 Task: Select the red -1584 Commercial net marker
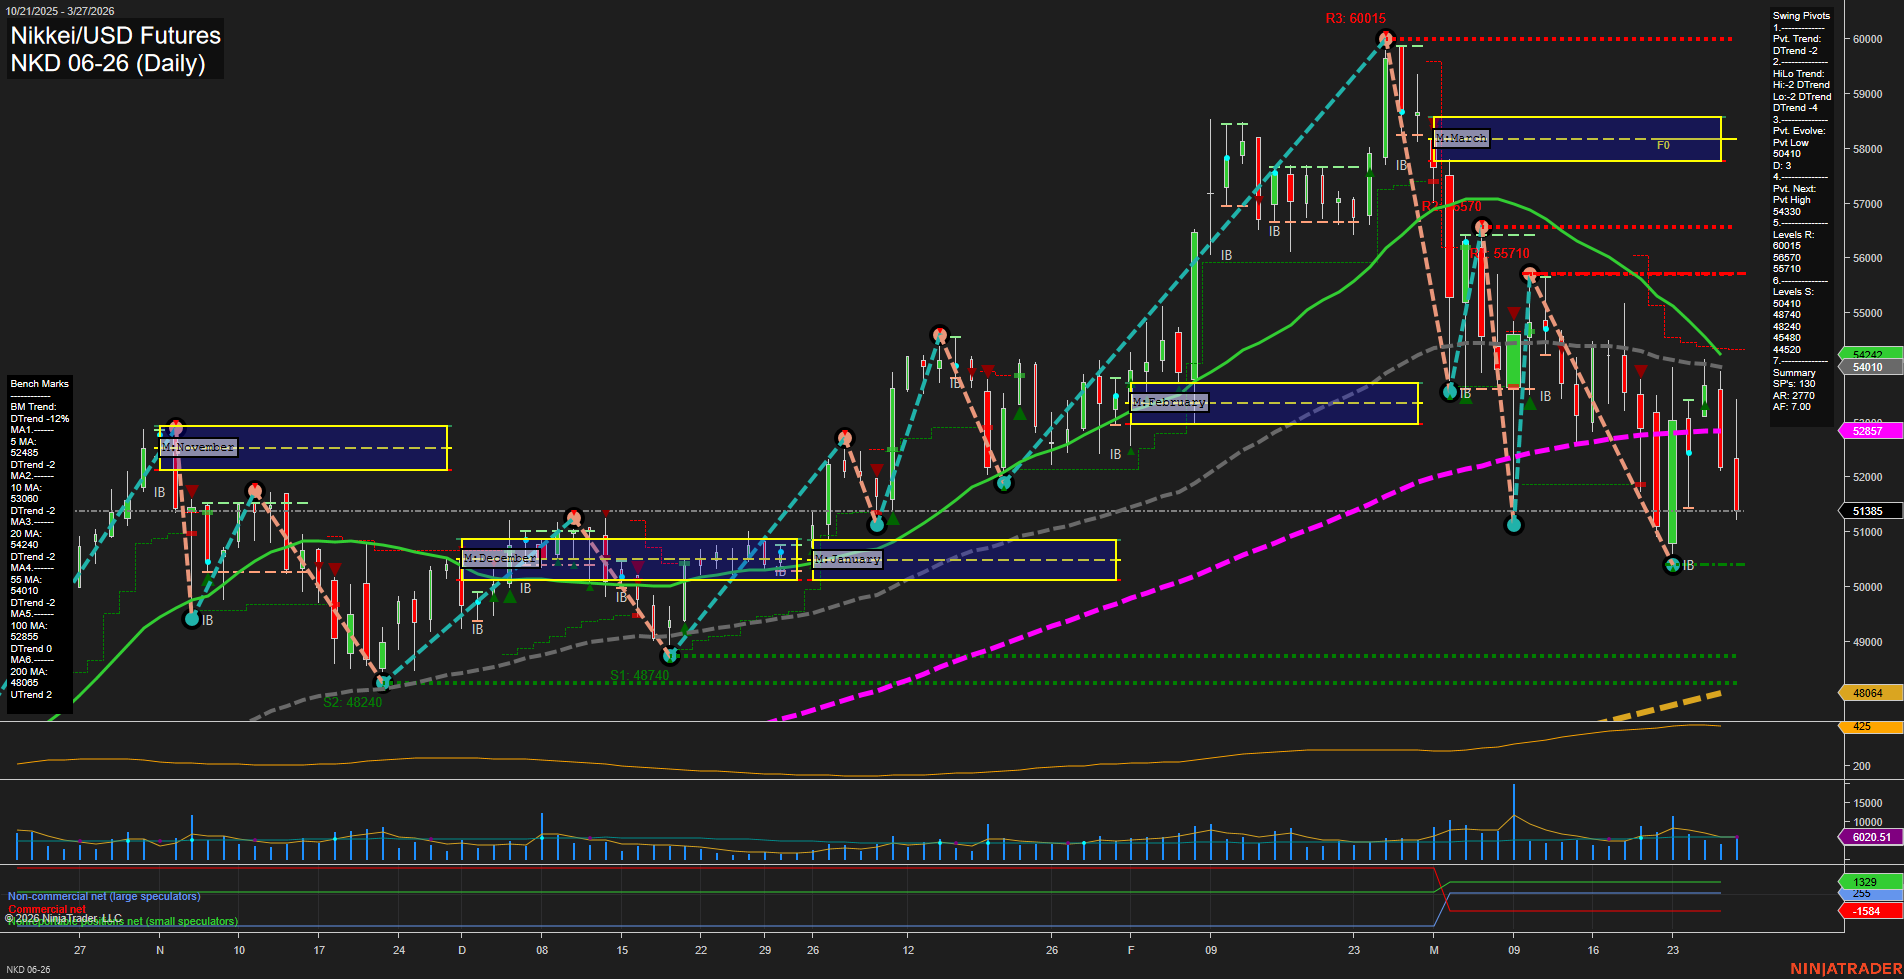(1866, 911)
